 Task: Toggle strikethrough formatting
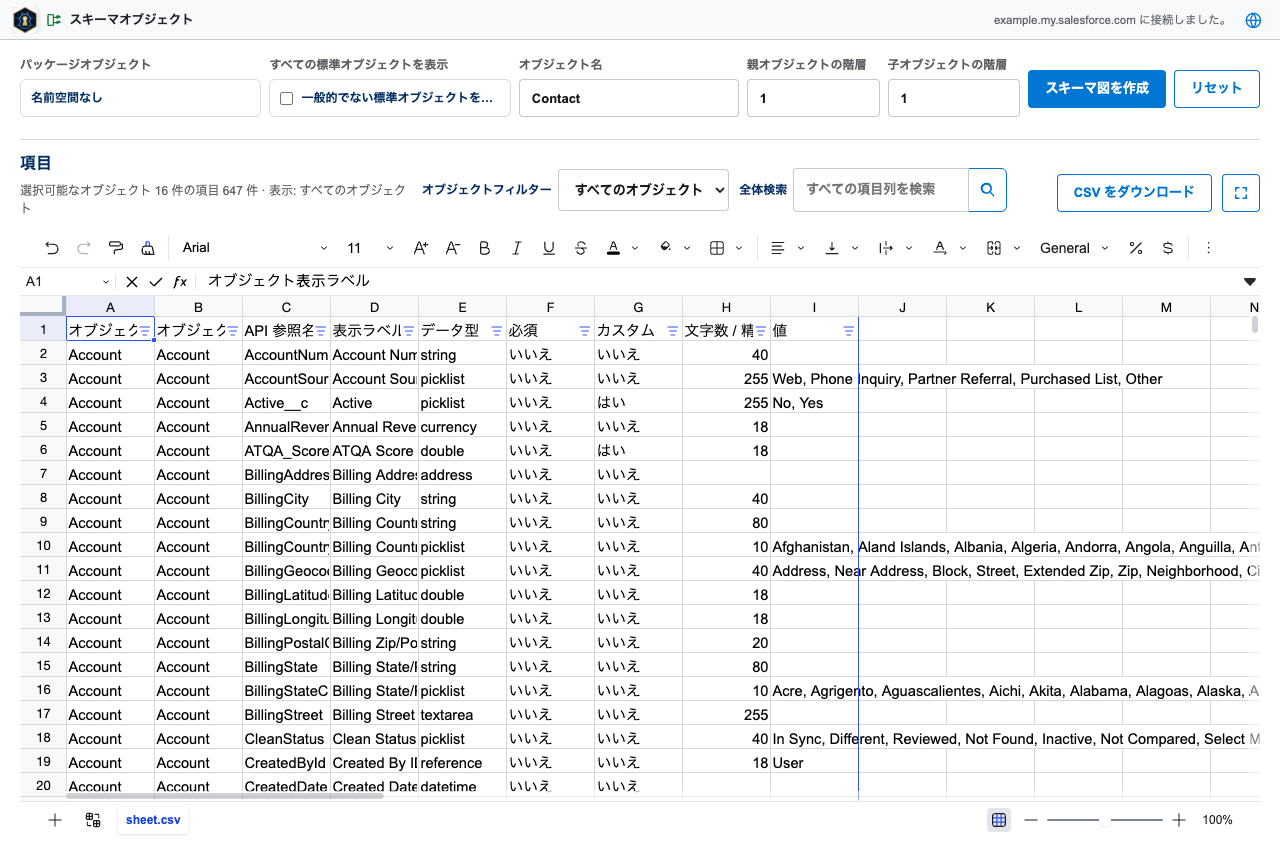pyautogui.click(x=581, y=248)
